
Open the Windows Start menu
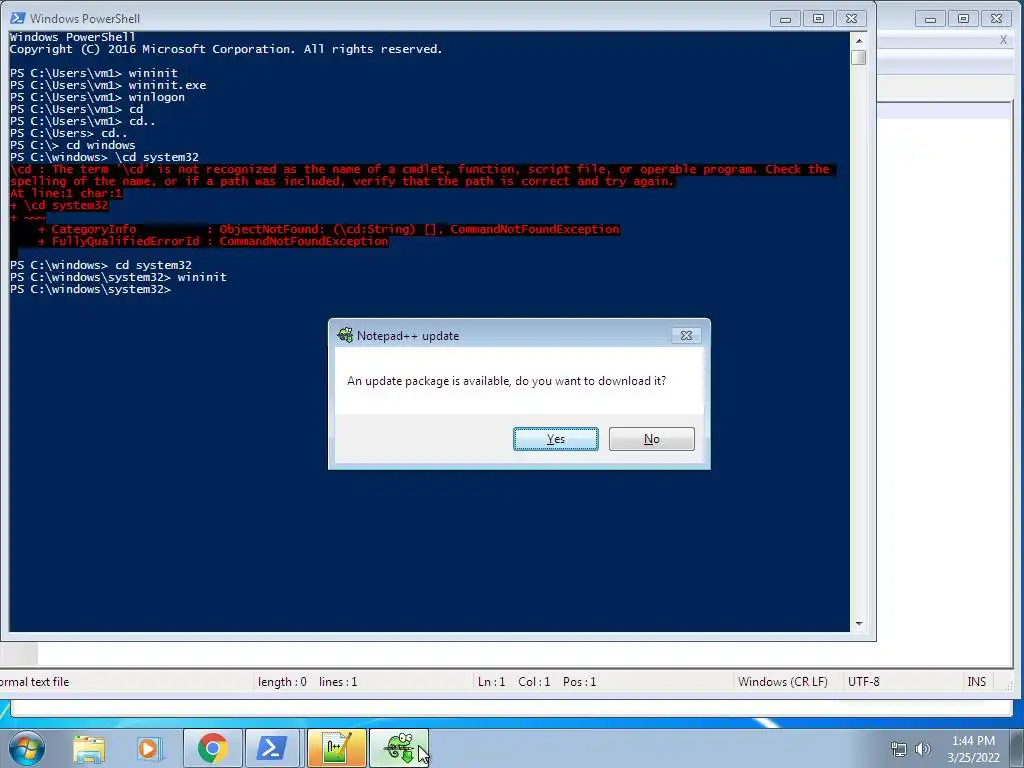(26, 748)
